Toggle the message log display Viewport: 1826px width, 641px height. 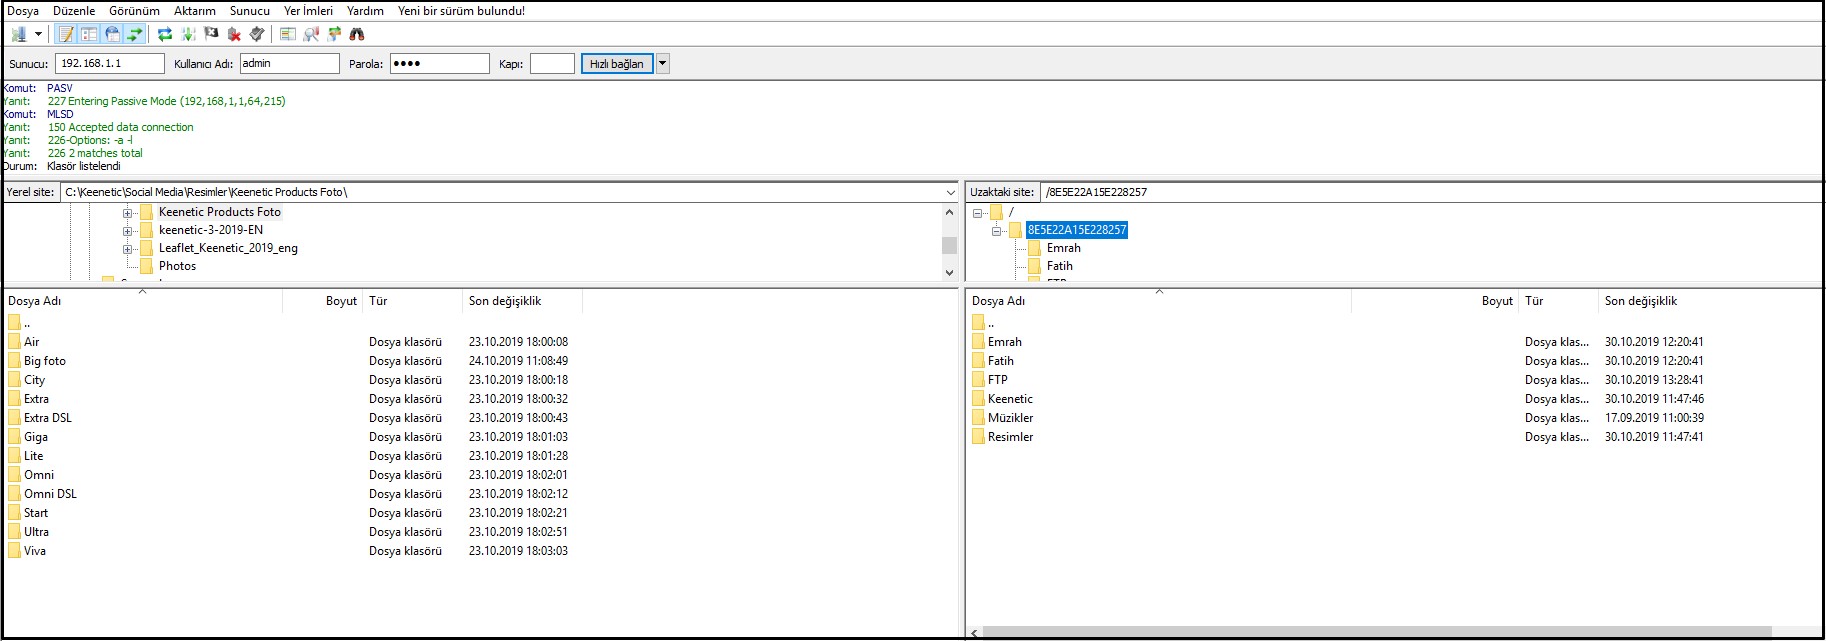click(66, 34)
